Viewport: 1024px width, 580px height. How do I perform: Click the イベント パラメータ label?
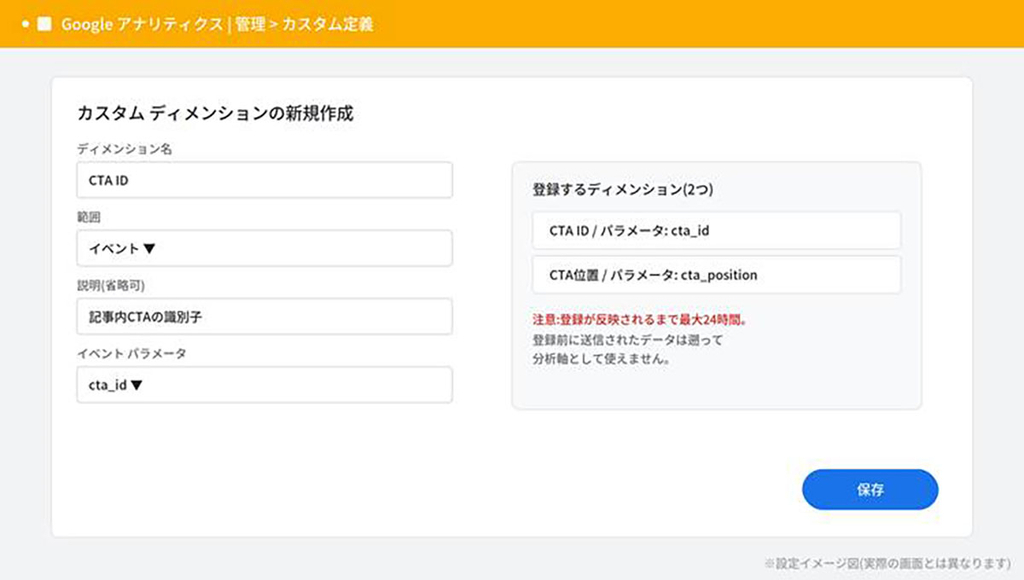pos(132,353)
